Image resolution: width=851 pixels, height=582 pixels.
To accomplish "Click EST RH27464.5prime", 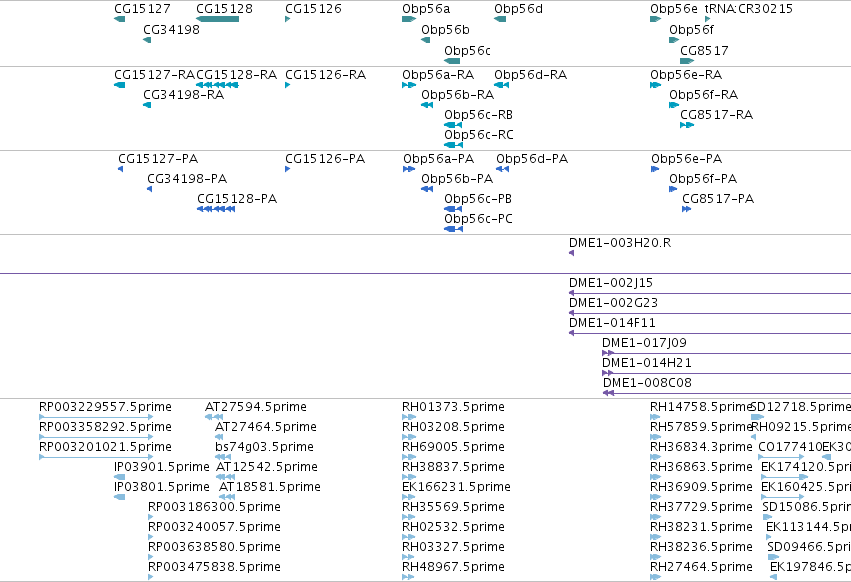I will (x=701, y=567).
